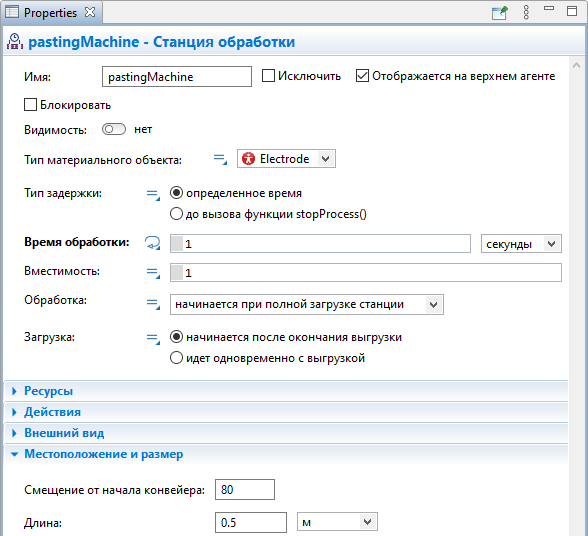This screenshot has height=536, width=588.
Task: Expand the Ресурсы section
Action: point(48,391)
